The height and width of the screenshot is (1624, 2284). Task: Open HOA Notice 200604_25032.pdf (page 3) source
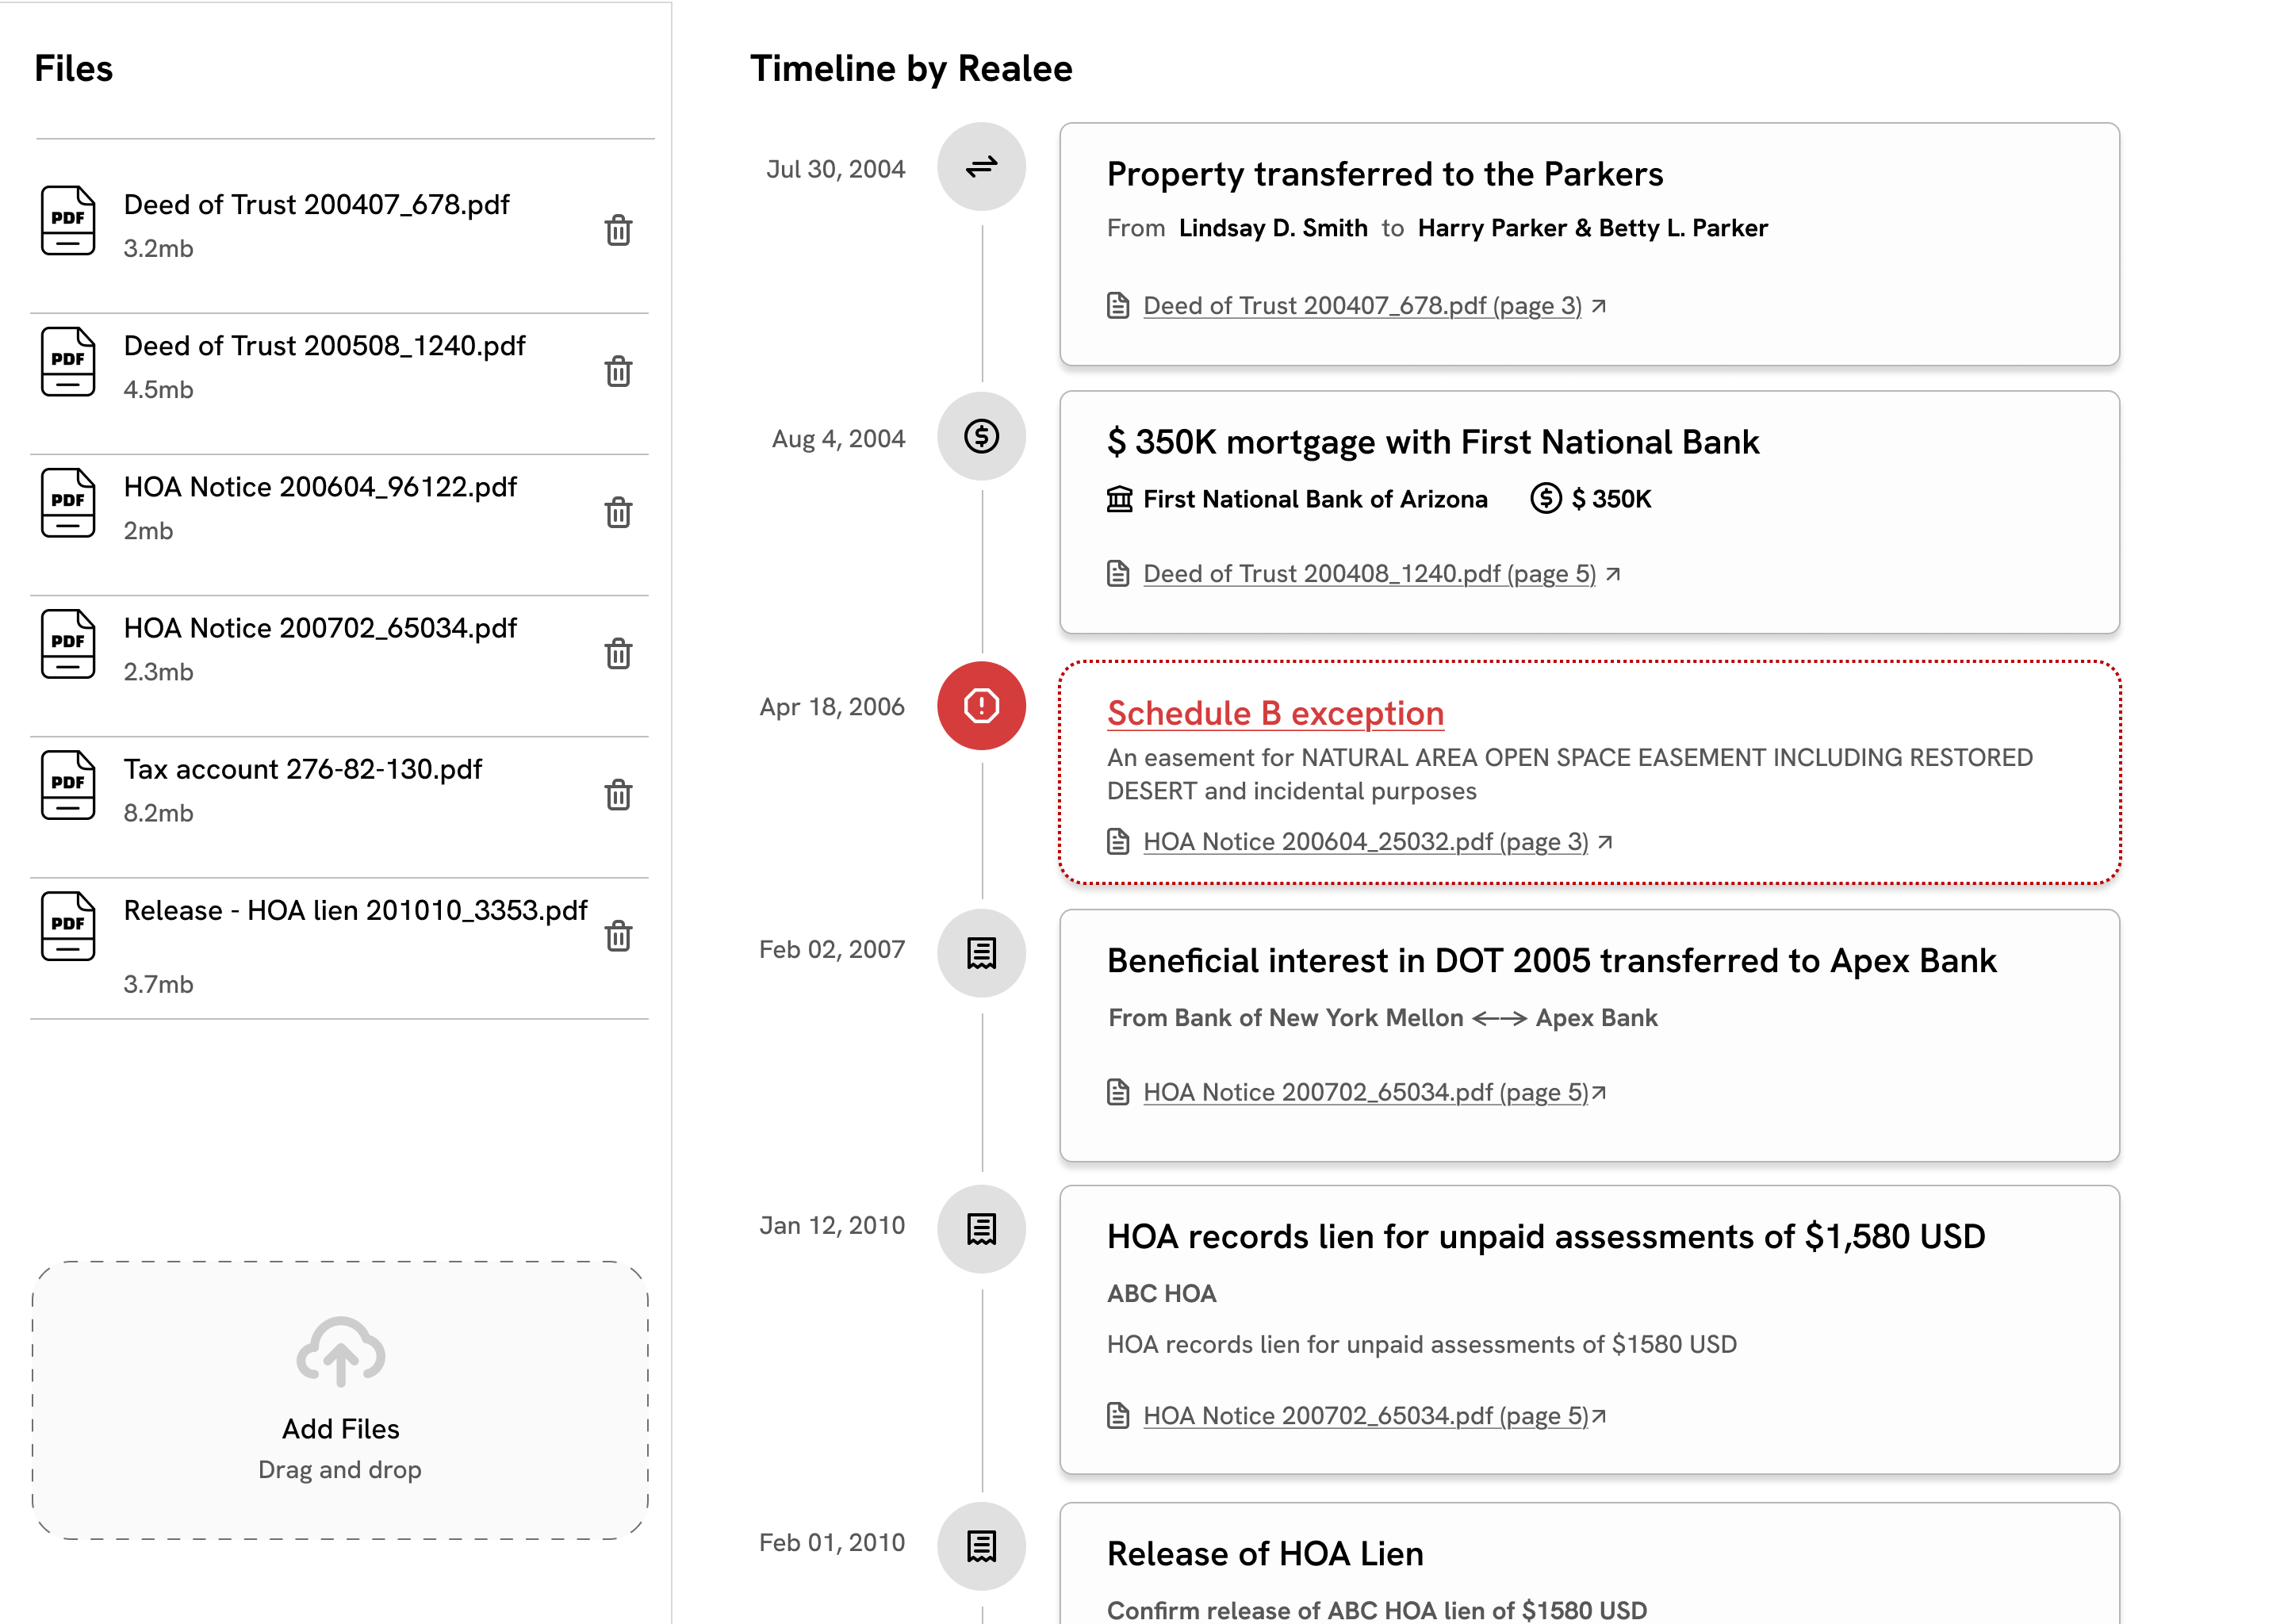pos(1364,842)
